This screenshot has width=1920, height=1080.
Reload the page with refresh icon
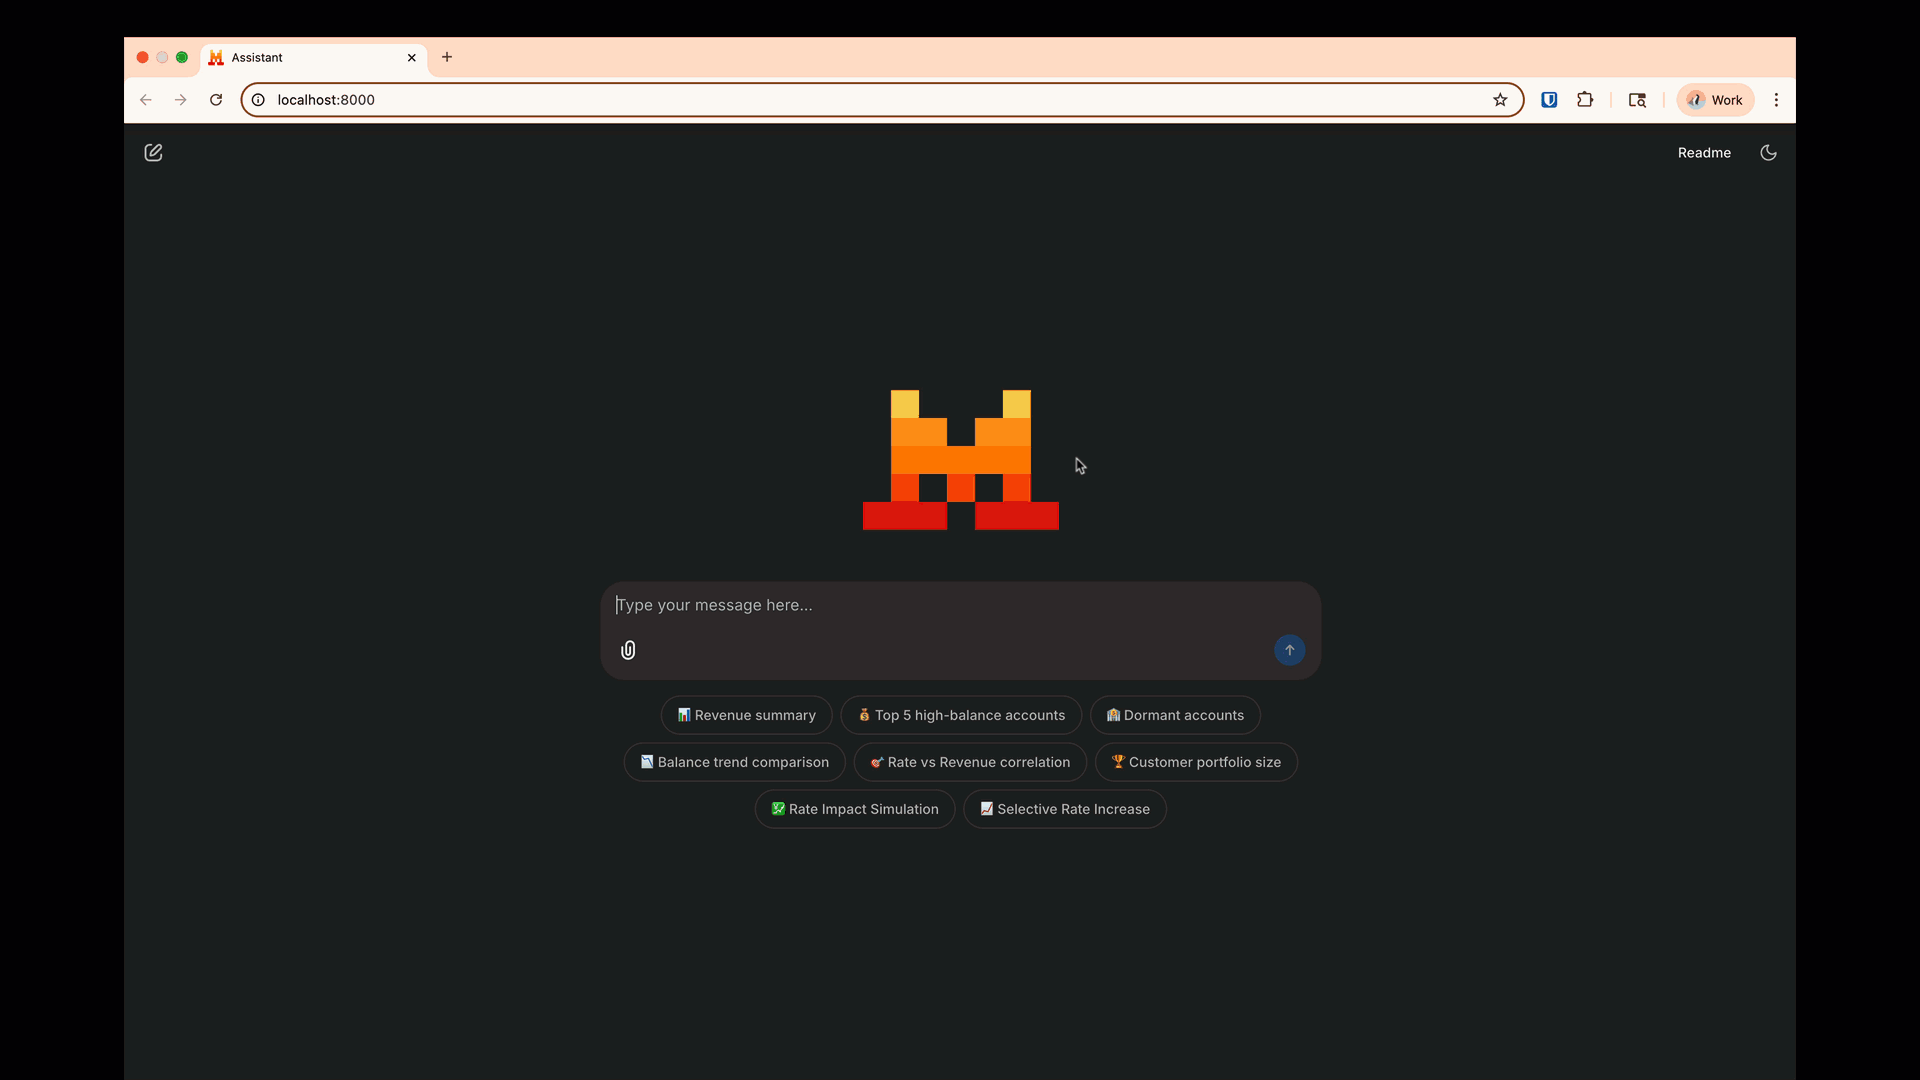pos(216,100)
